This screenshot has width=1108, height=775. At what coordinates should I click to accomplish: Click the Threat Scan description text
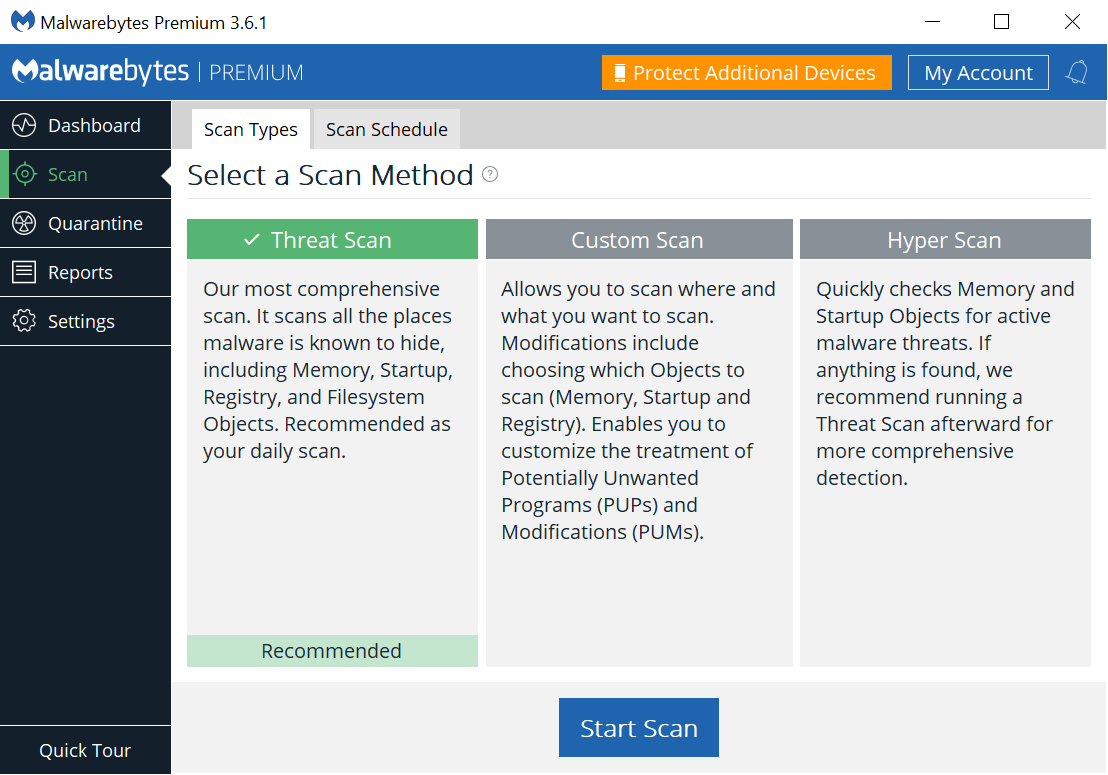tap(328, 369)
